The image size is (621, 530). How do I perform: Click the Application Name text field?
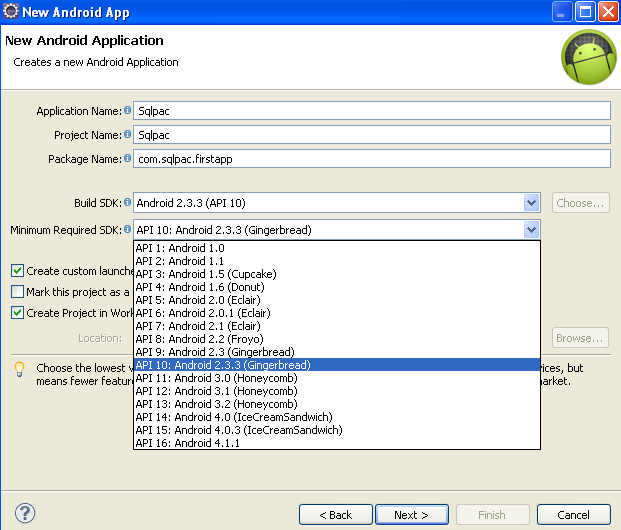(372, 111)
